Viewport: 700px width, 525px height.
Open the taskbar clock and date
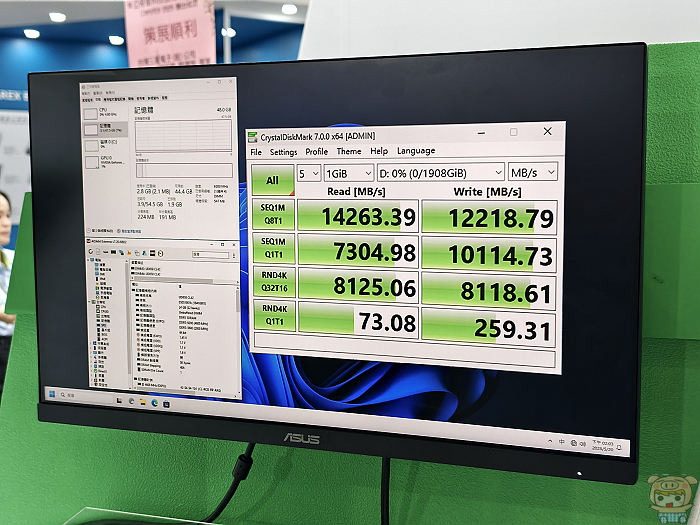[602, 445]
